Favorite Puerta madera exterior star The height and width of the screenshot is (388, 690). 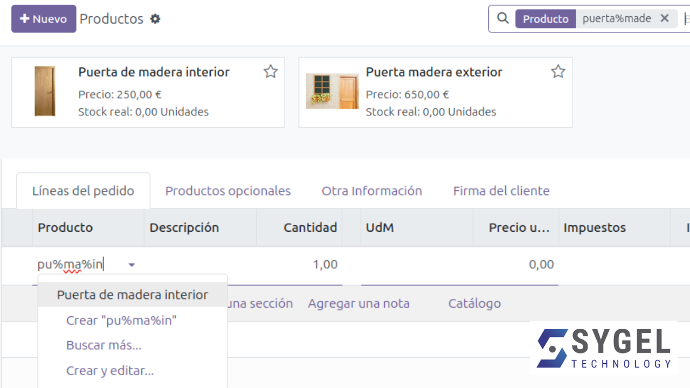558,71
